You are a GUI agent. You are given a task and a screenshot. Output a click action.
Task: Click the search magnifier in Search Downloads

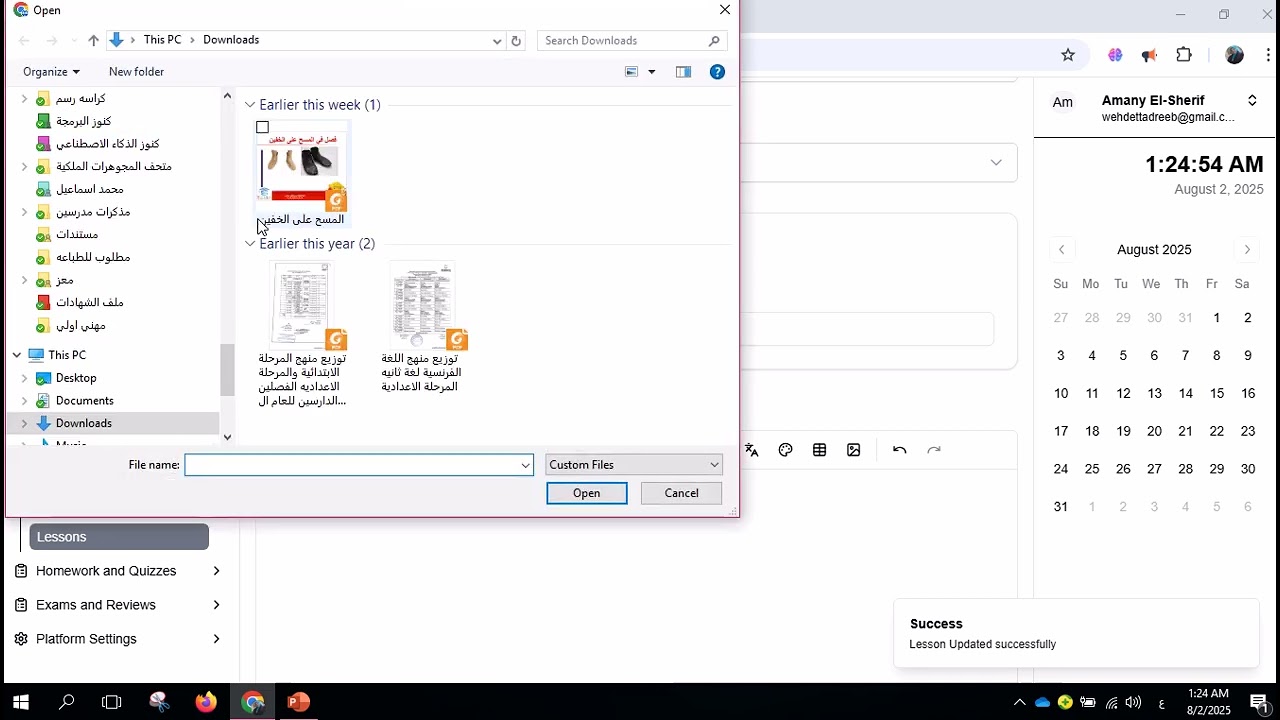click(714, 41)
